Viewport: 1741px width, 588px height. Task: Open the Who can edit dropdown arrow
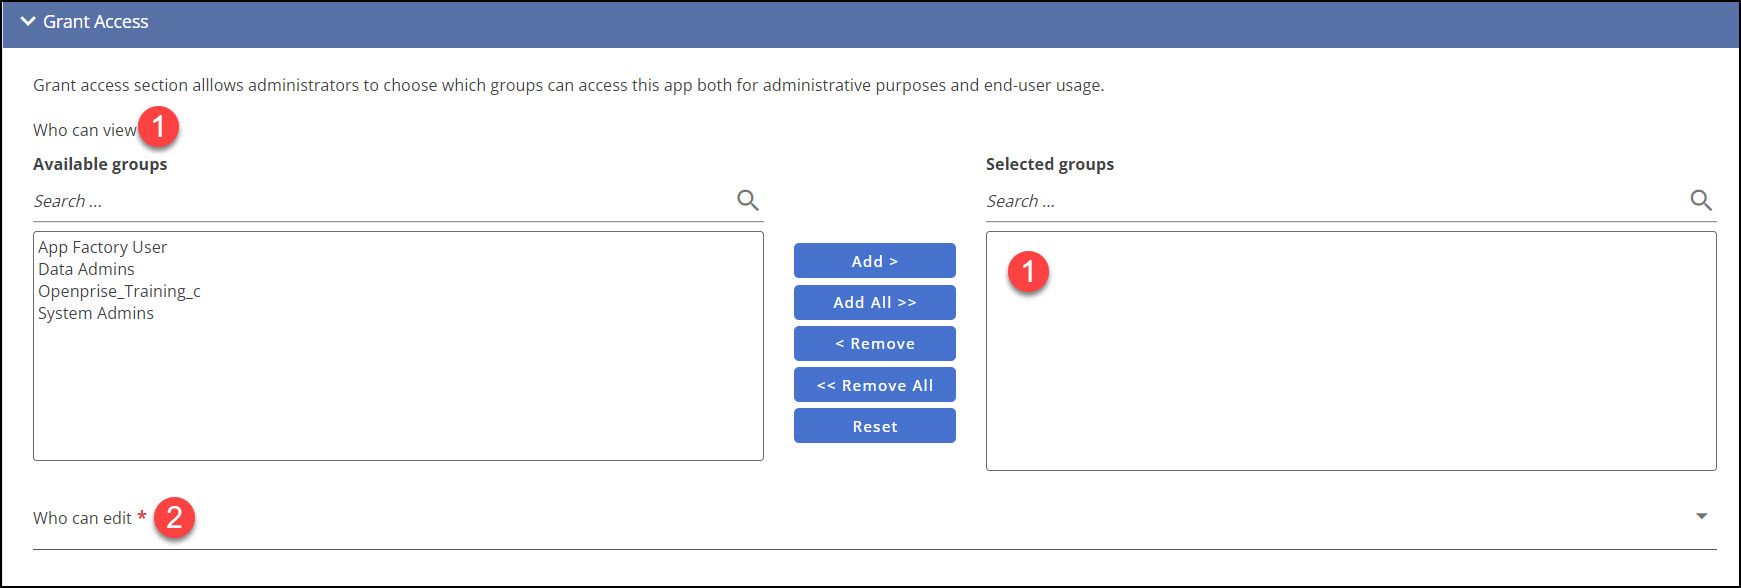[x=1701, y=517]
